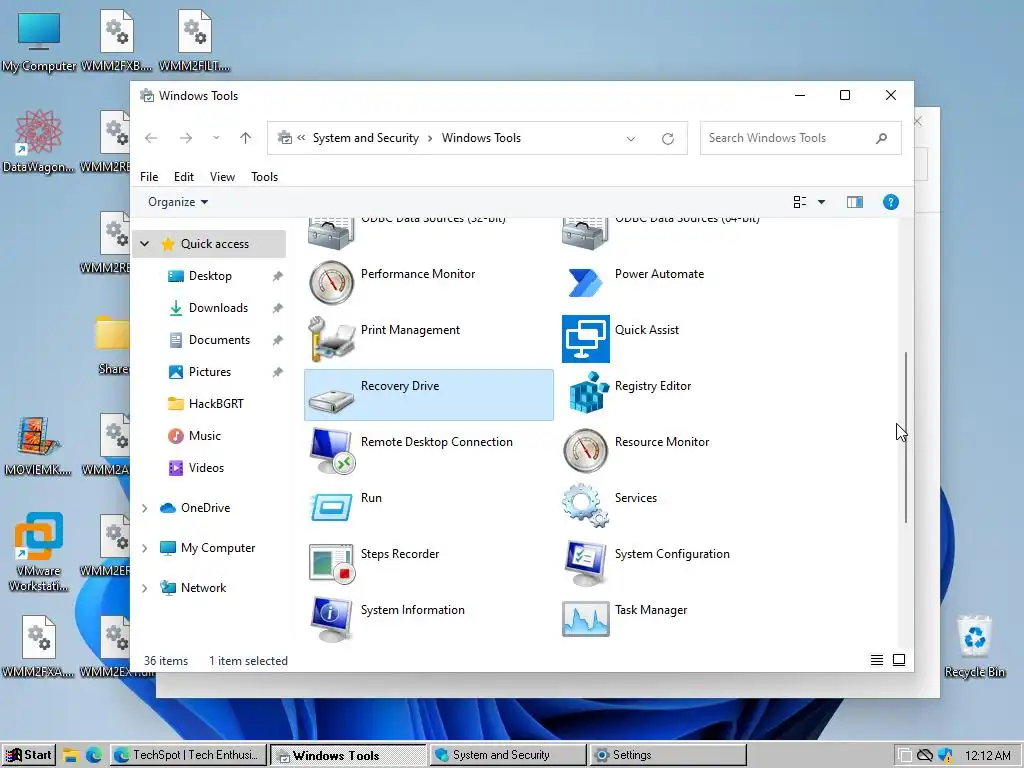Switch to Settings taskbar window
The height and width of the screenshot is (768, 1024).
(667, 755)
